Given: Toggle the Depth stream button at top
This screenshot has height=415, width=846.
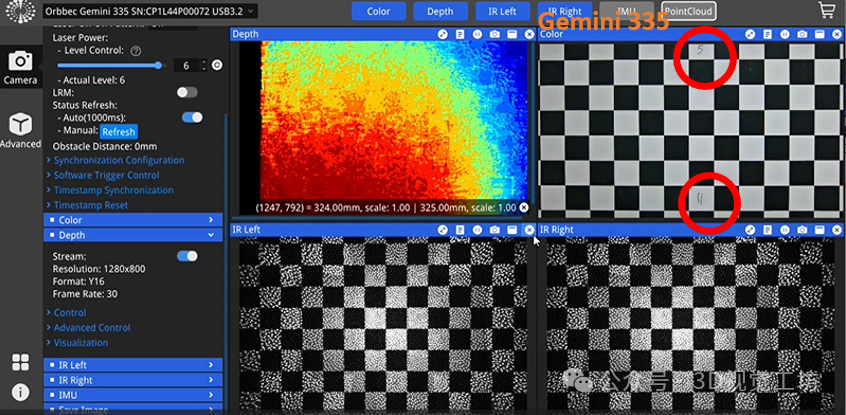Looking at the screenshot, I should (440, 11).
